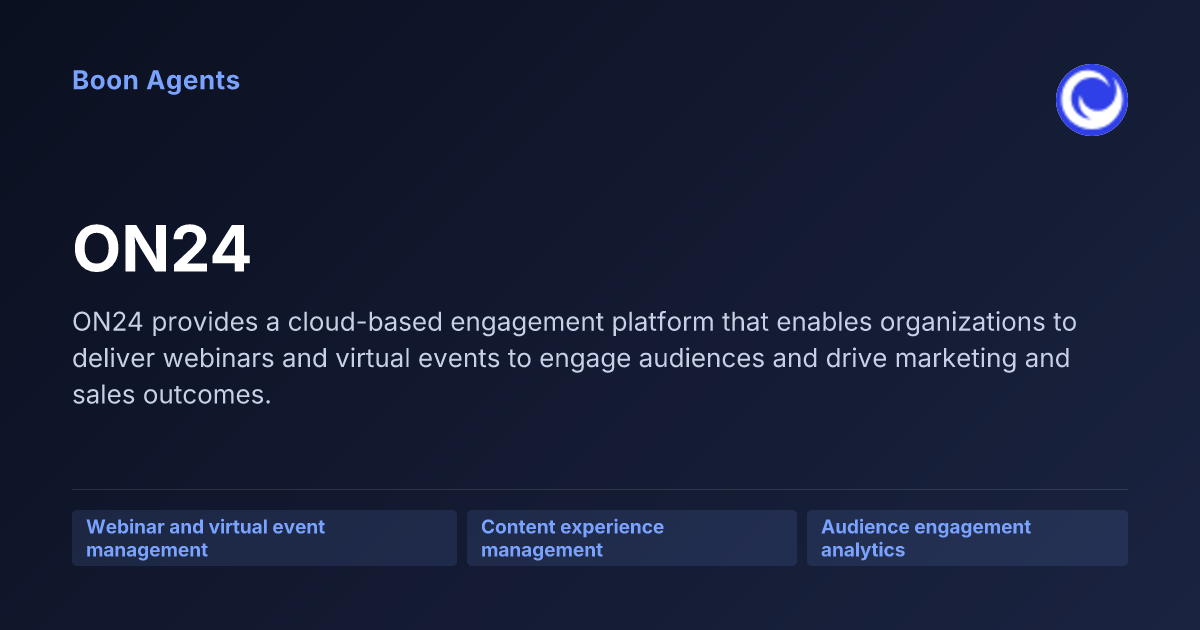Select the large ON24 heading
Image resolution: width=1200 pixels, height=630 pixels.
161,251
